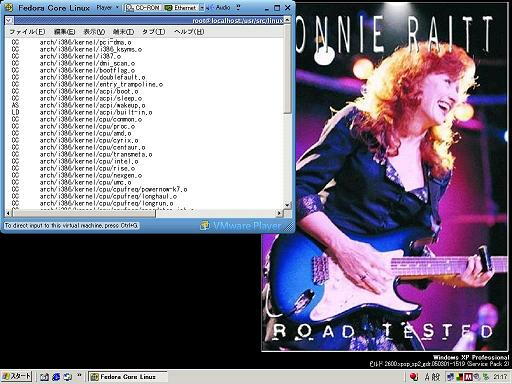Screen dimensions: 512x384
Task: Open the 編集(E) menu
Action: click(x=64, y=32)
